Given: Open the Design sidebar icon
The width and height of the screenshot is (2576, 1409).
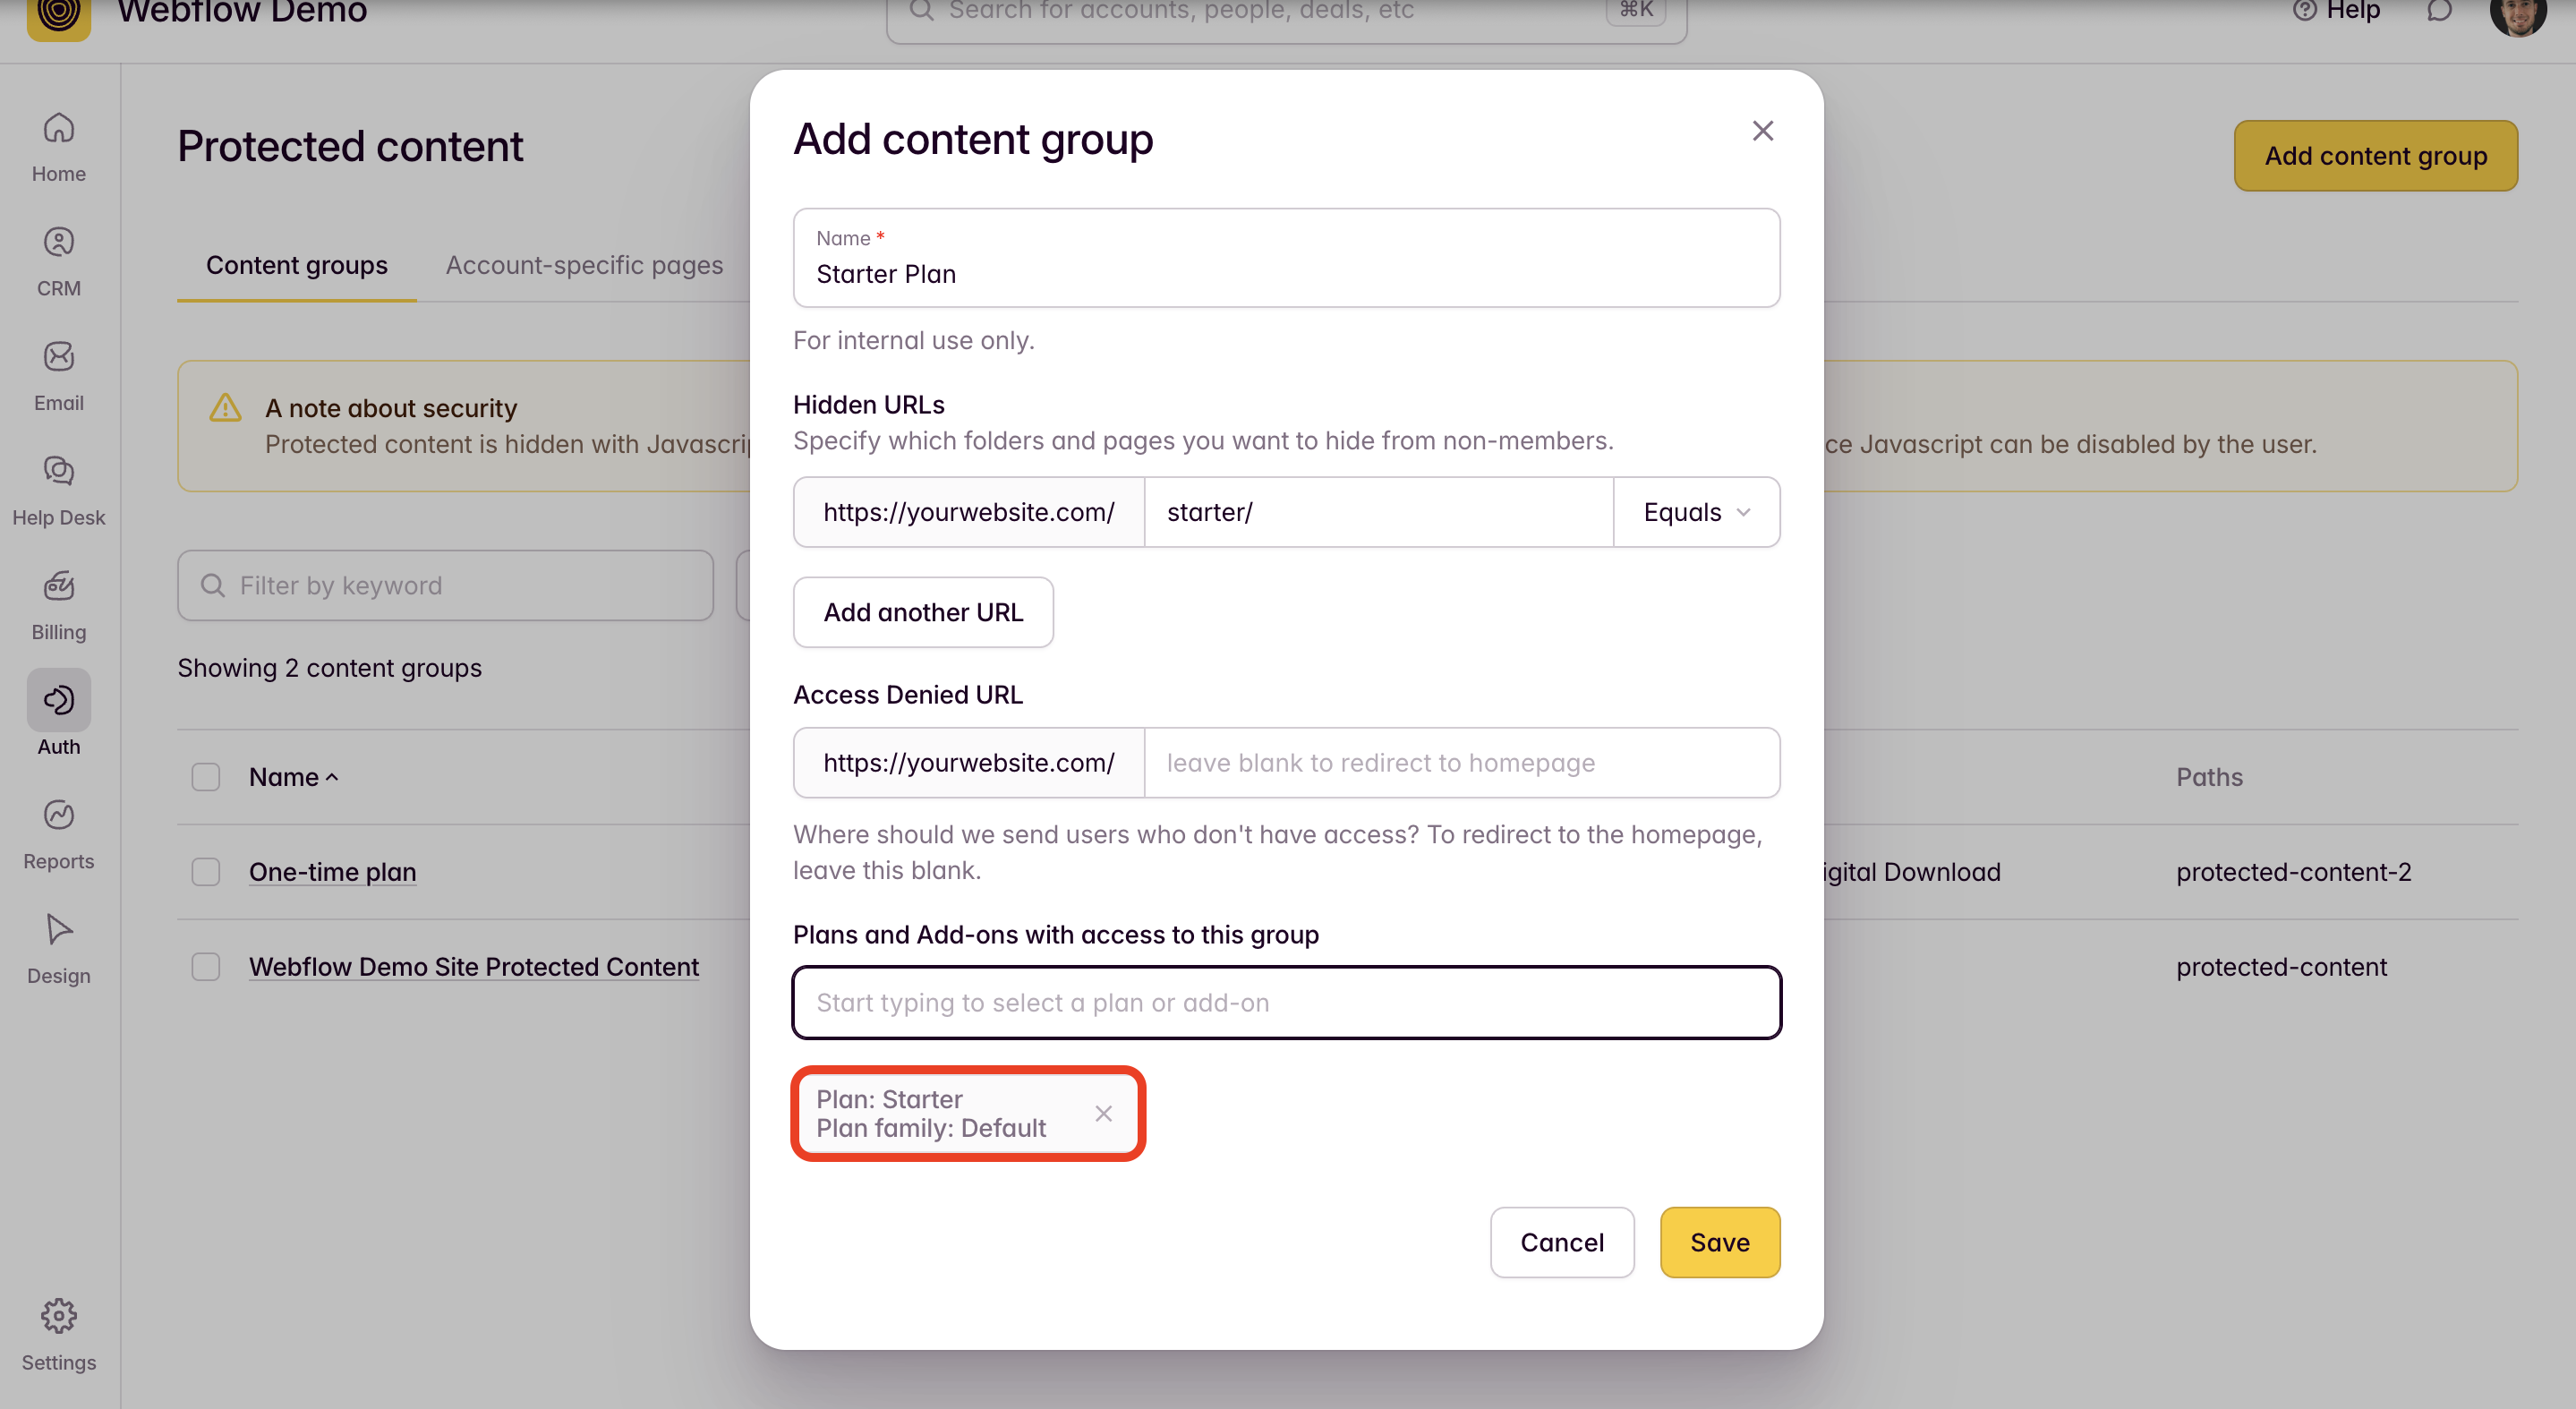Looking at the screenshot, I should pos(58,948).
